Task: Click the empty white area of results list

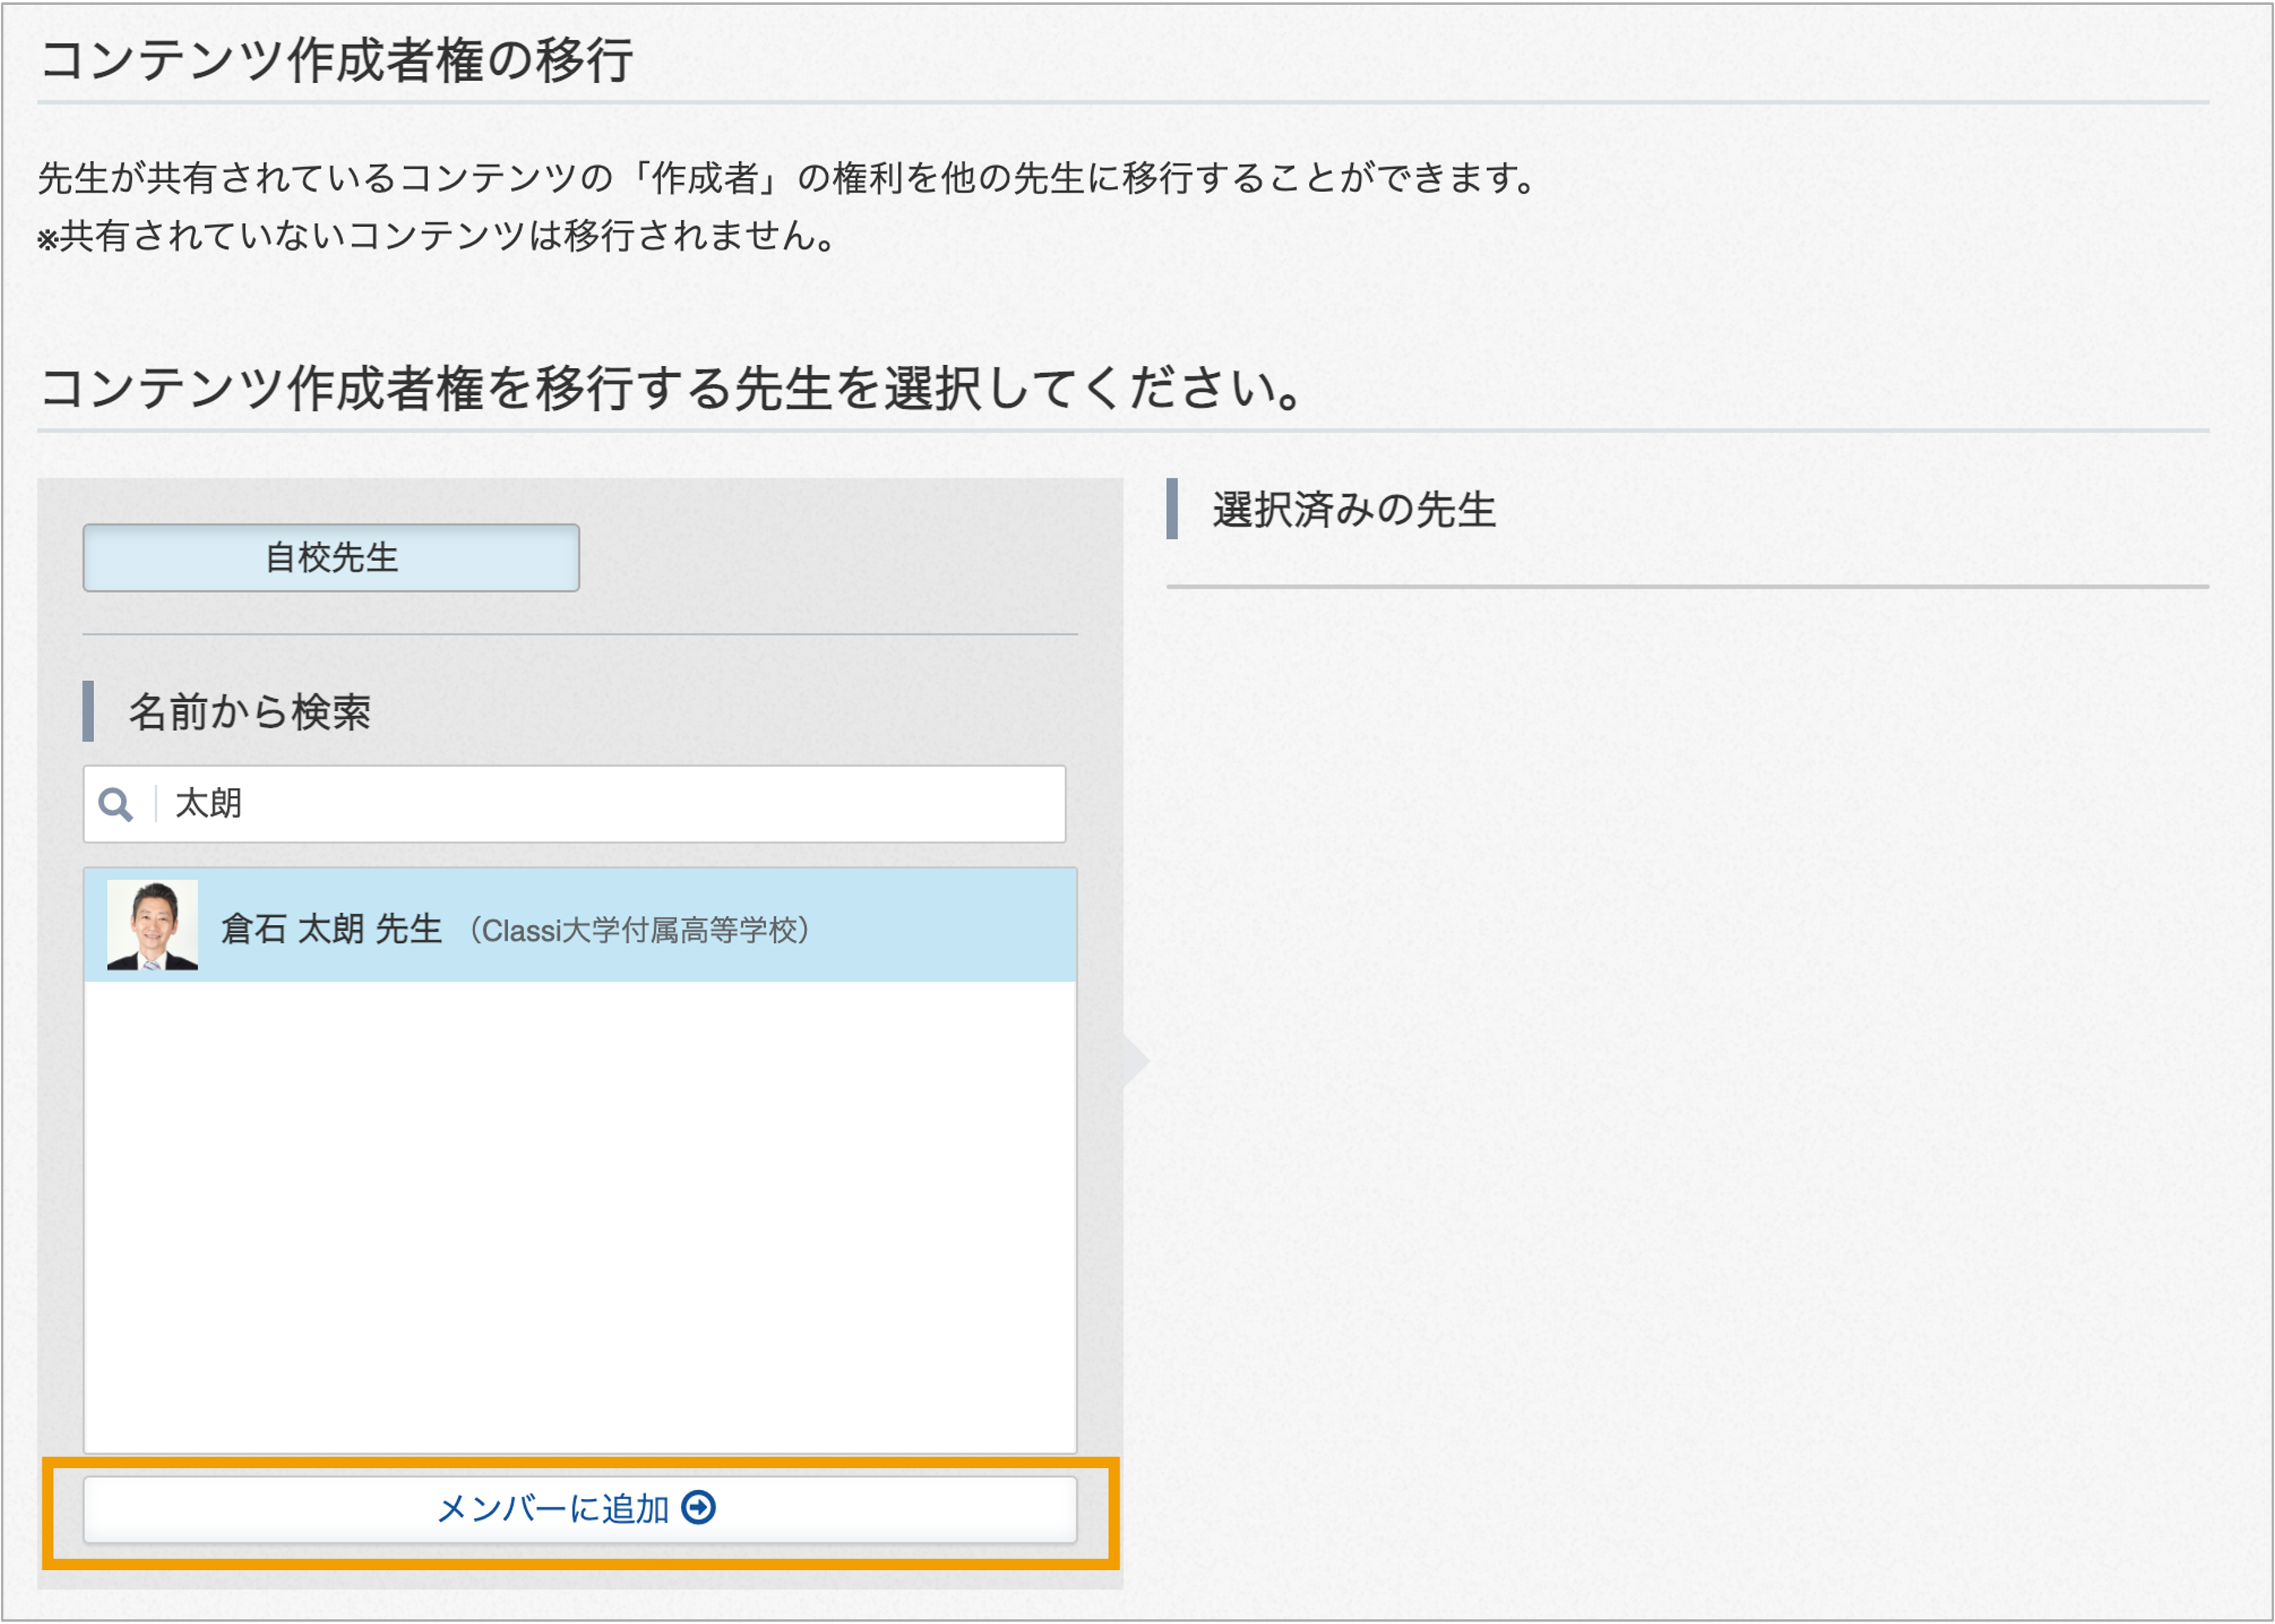Action: click(x=580, y=1216)
